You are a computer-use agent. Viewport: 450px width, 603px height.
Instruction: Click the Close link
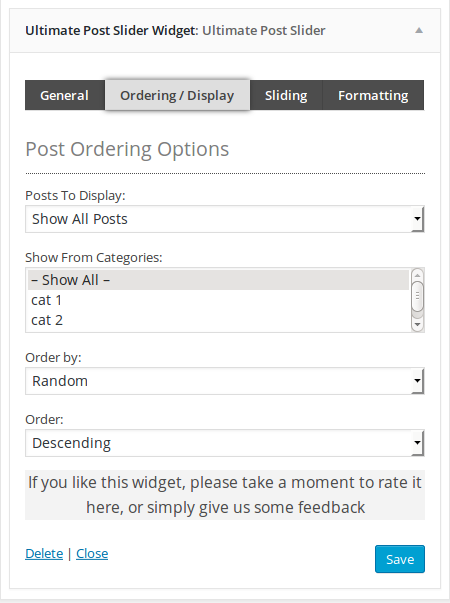pos(92,553)
